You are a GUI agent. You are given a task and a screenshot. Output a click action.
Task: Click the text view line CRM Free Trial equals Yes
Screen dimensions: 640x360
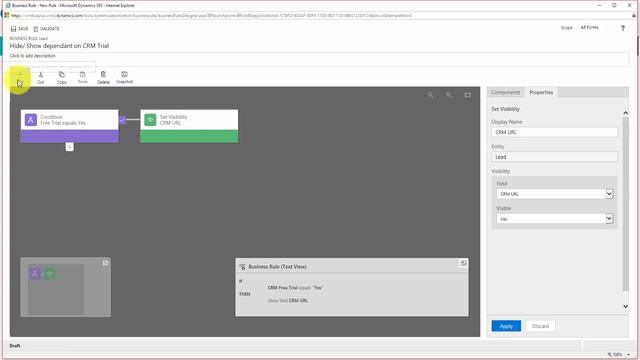[x=295, y=288]
